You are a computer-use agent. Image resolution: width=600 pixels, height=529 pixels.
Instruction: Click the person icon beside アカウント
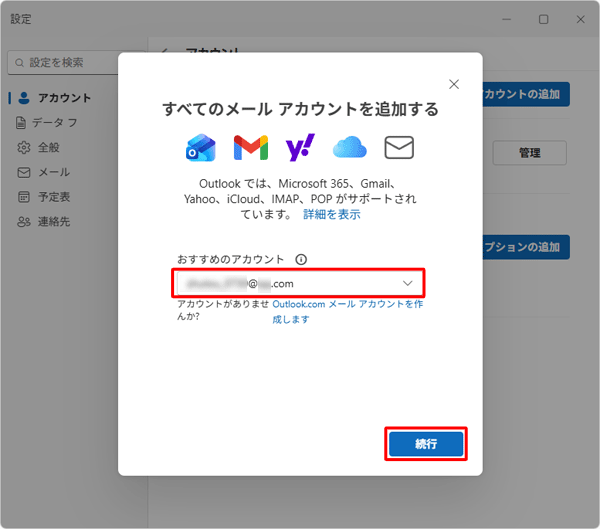[24, 98]
